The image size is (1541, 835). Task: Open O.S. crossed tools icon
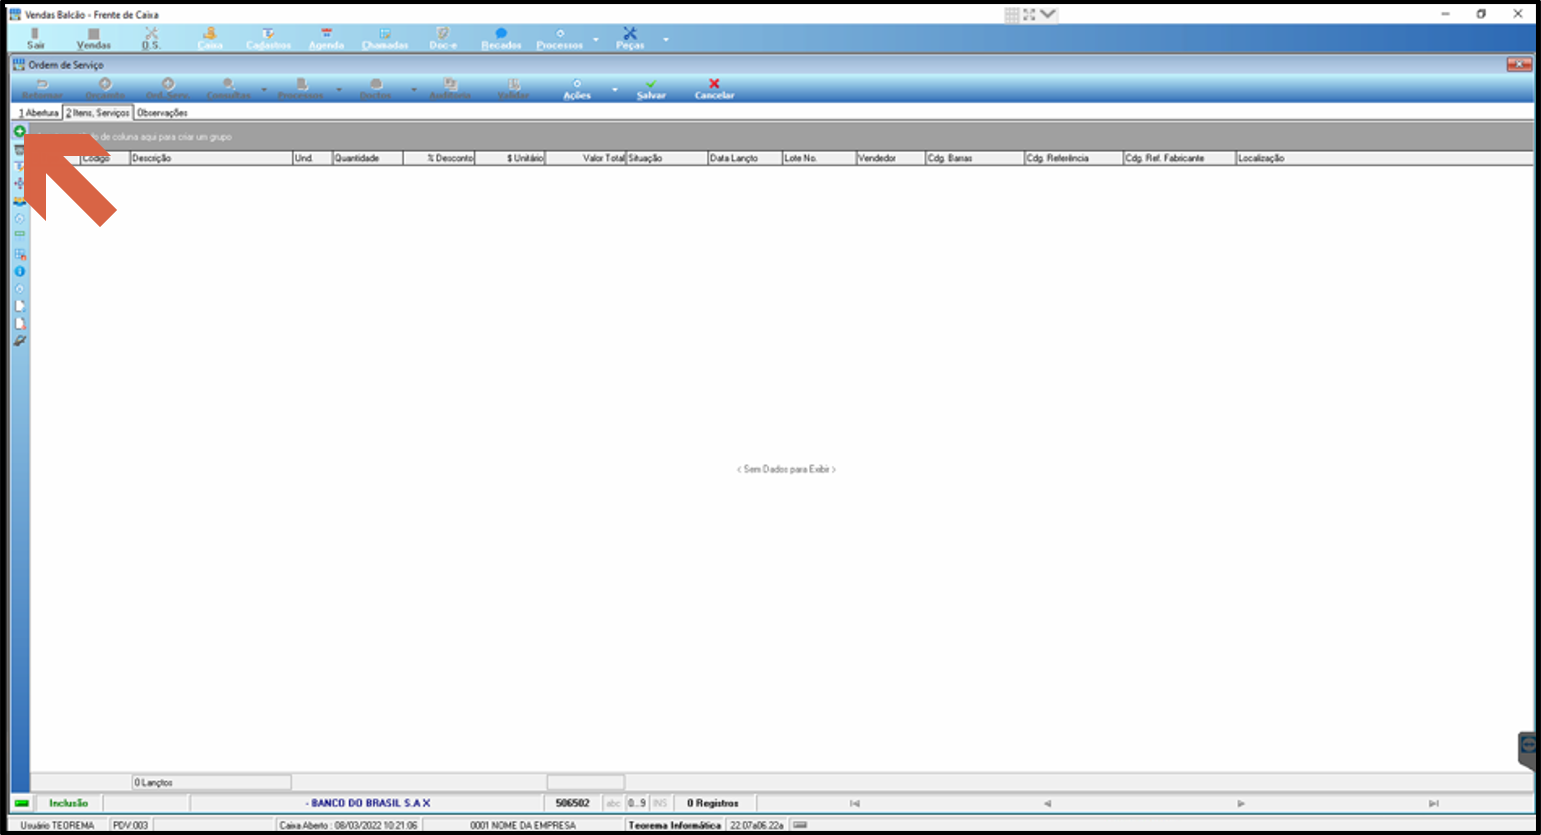[x=151, y=38]
